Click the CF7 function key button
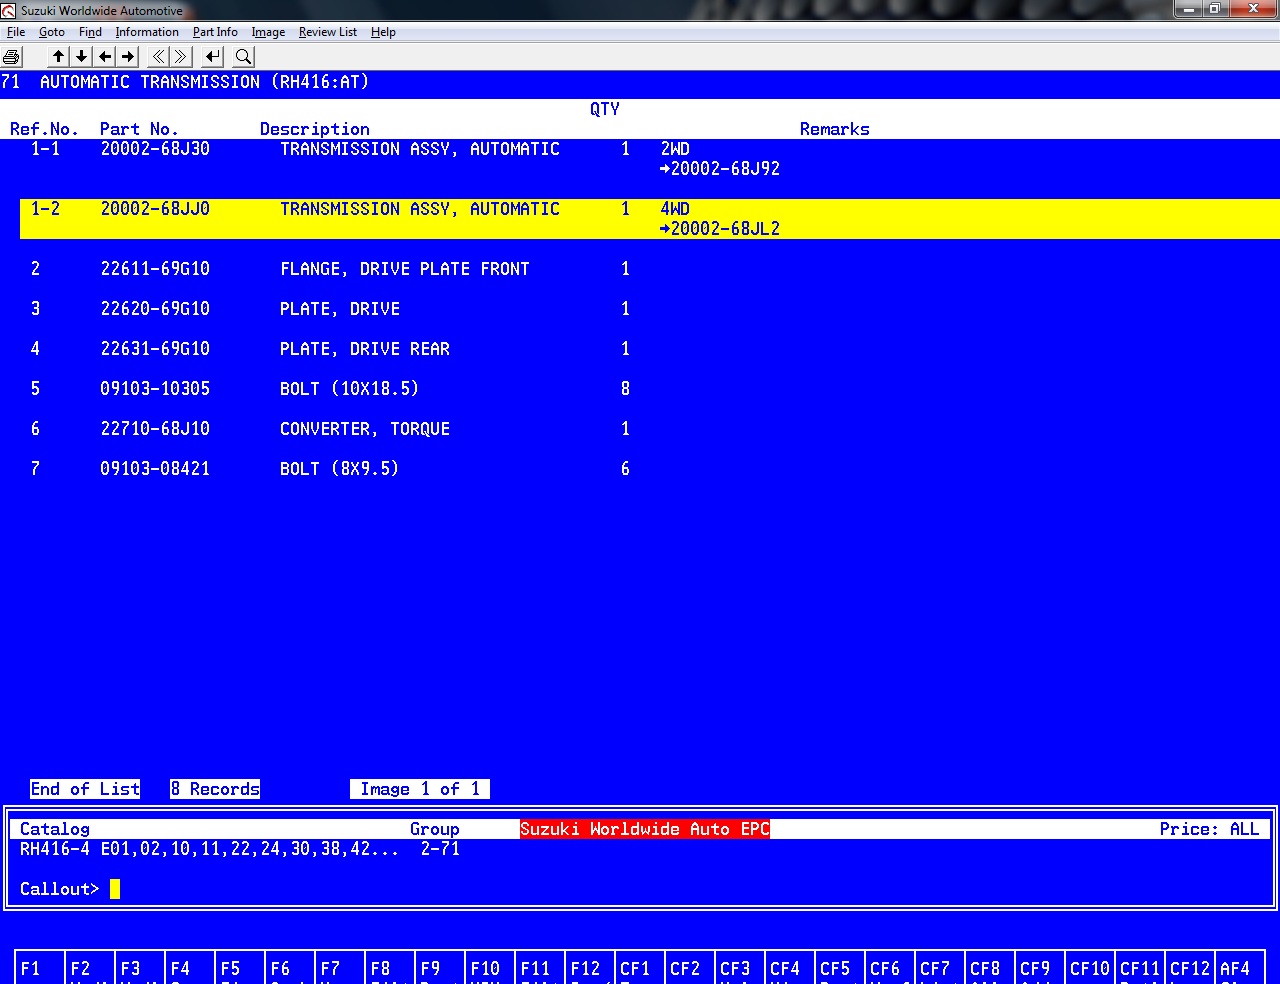Image resolution: width=1280 pixels, height=984 pixels. coord(940,968)
